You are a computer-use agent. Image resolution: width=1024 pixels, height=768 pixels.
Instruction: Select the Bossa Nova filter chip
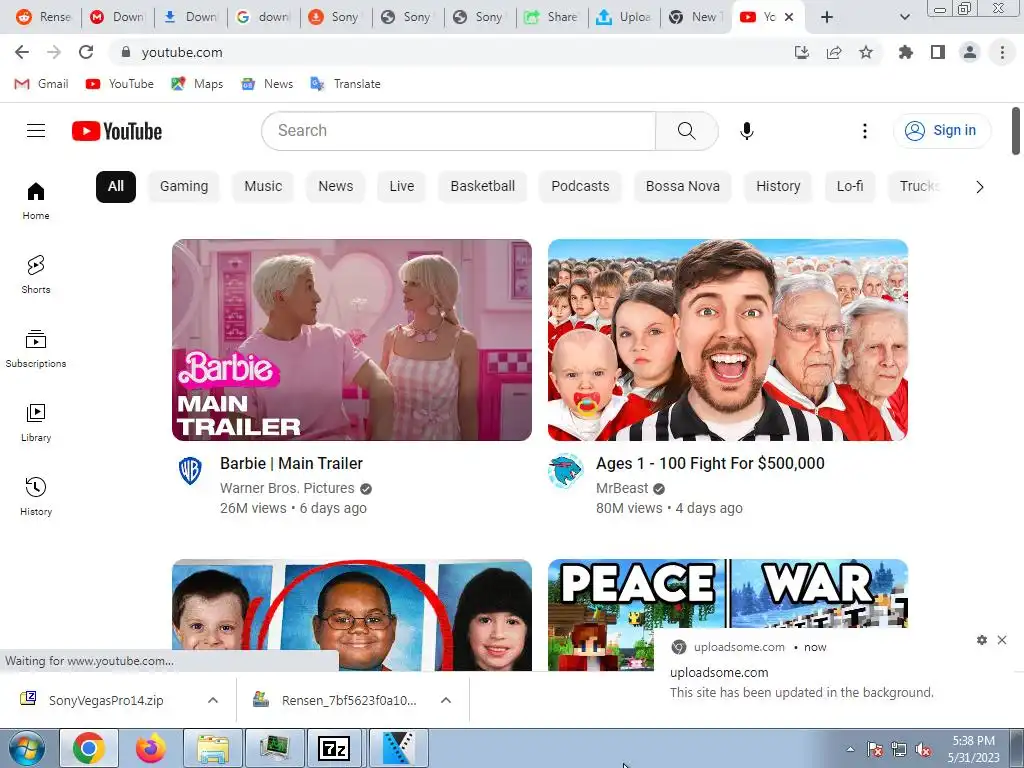[682, 187]
